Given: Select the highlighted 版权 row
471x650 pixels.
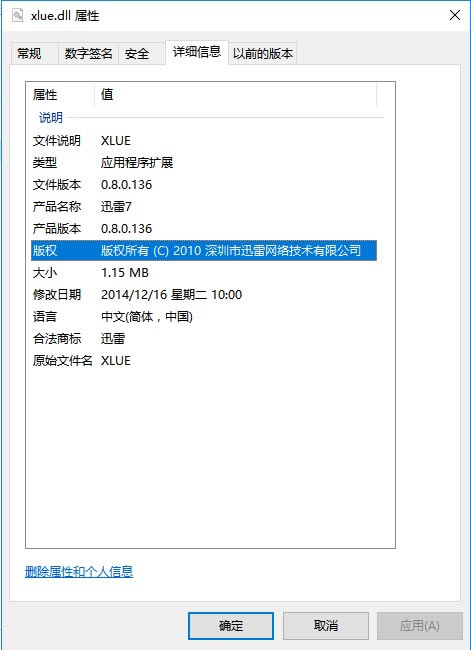Looking at the screenshot, I should 204,250.
